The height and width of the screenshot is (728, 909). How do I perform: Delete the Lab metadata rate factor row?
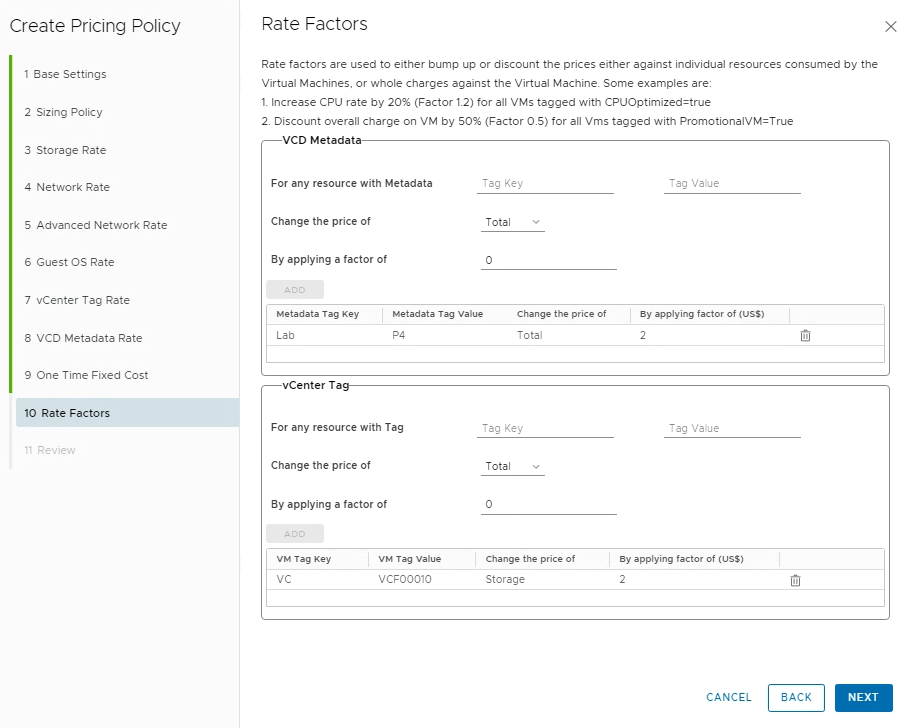[805, 336]
